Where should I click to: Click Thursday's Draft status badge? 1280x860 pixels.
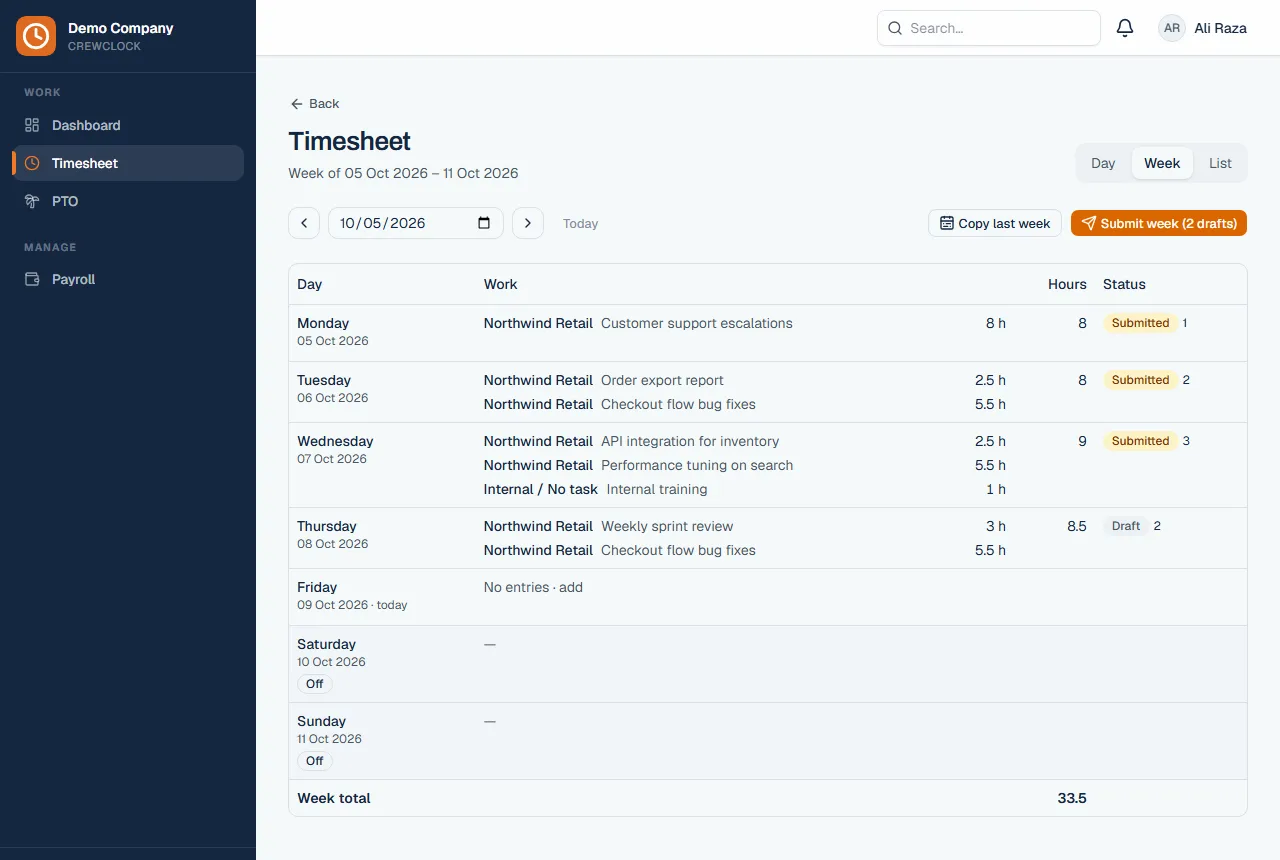coord(1126,526)
